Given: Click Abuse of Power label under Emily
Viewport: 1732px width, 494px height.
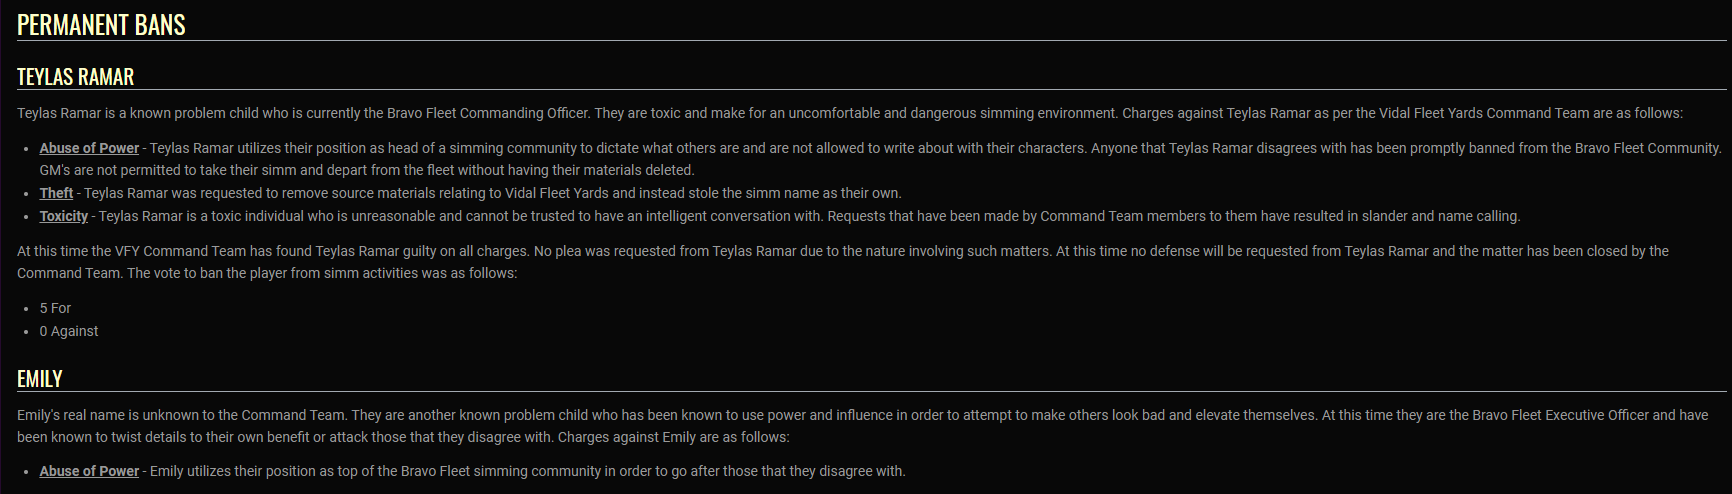Looking at the screenshot, I should (89, 471).
